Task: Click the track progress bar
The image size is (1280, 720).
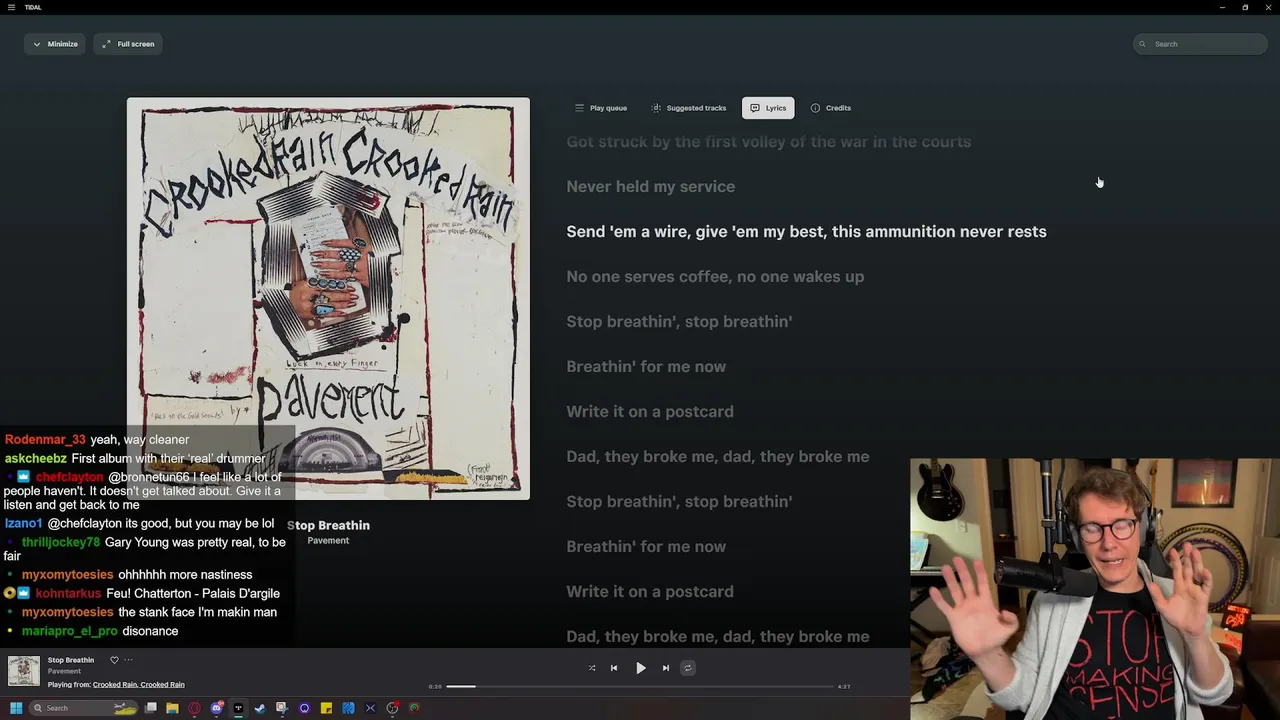Action: (640, 687)
